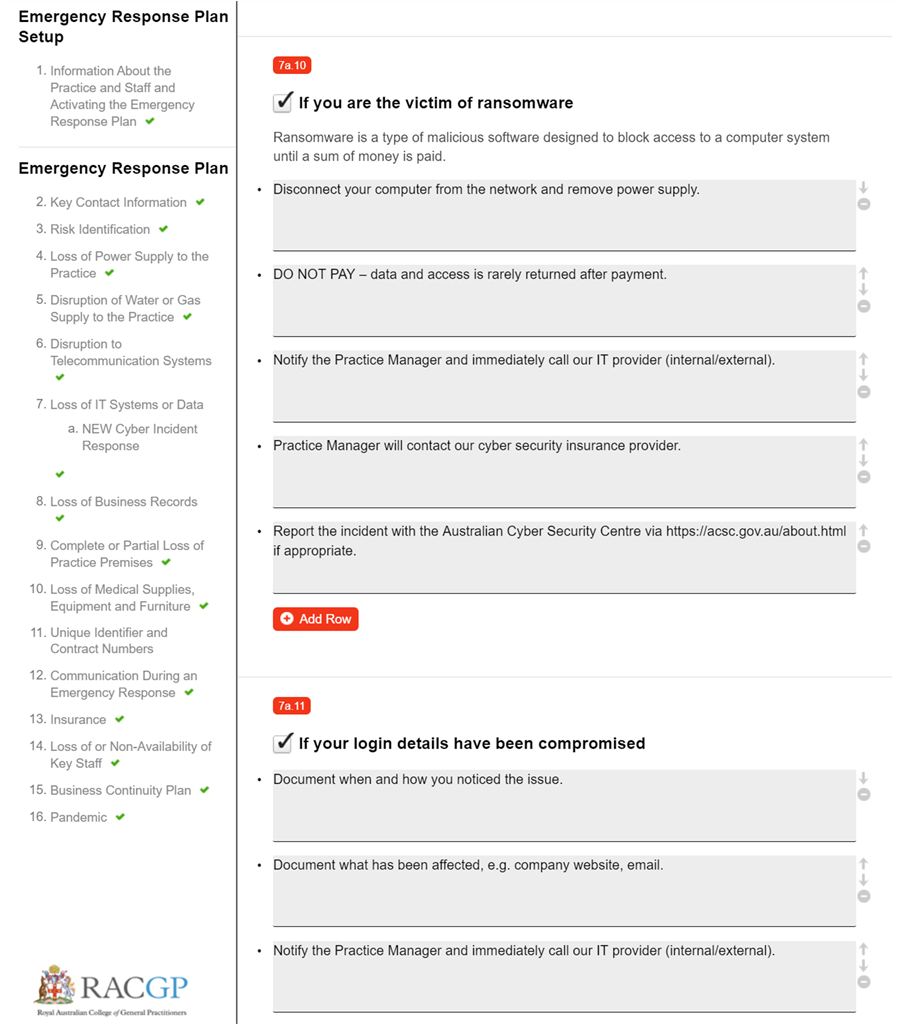Select 'Risk Identification' in the sidebar
This screenshot has width=900, height=1024.
[100, 229]
